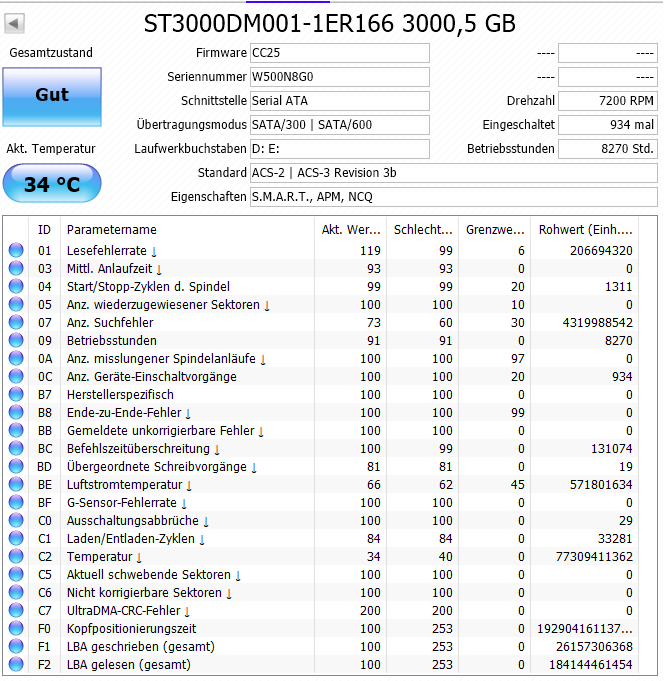The height and width of the screenshot is (681, 664).
Task: Select the Lesefehlerrate parameter name
Action: (x=106, y=251)
